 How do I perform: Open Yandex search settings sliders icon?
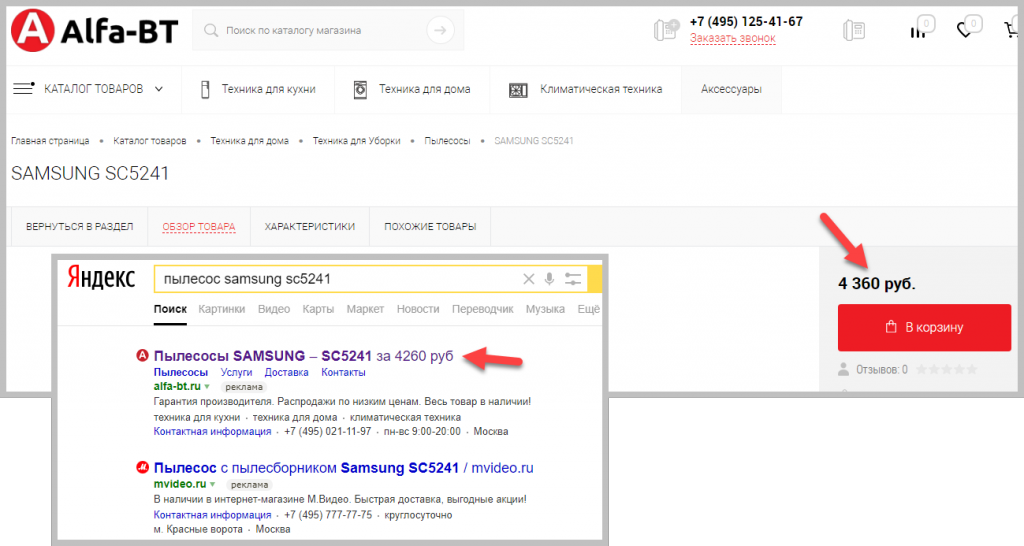[x=573, y=279]
